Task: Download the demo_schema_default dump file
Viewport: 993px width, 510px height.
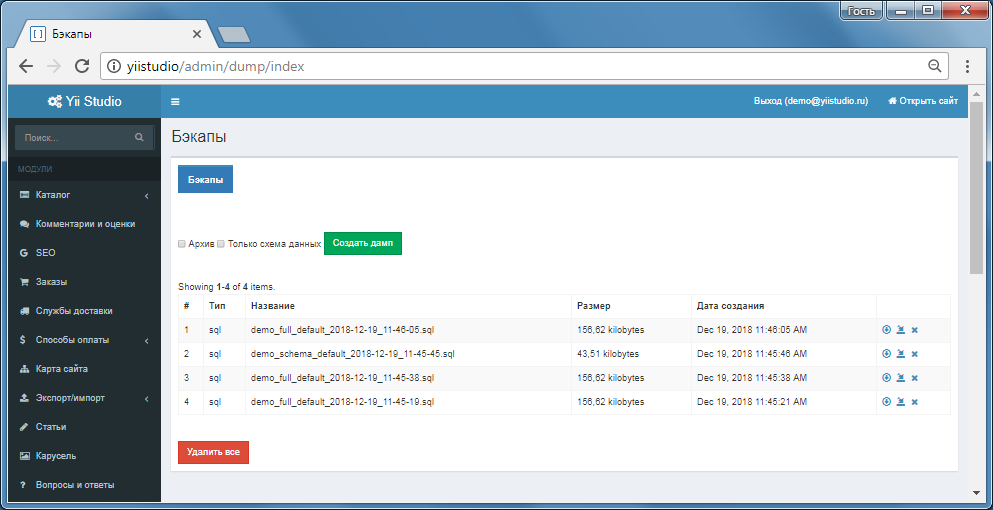Action: [x=887, y=354]
